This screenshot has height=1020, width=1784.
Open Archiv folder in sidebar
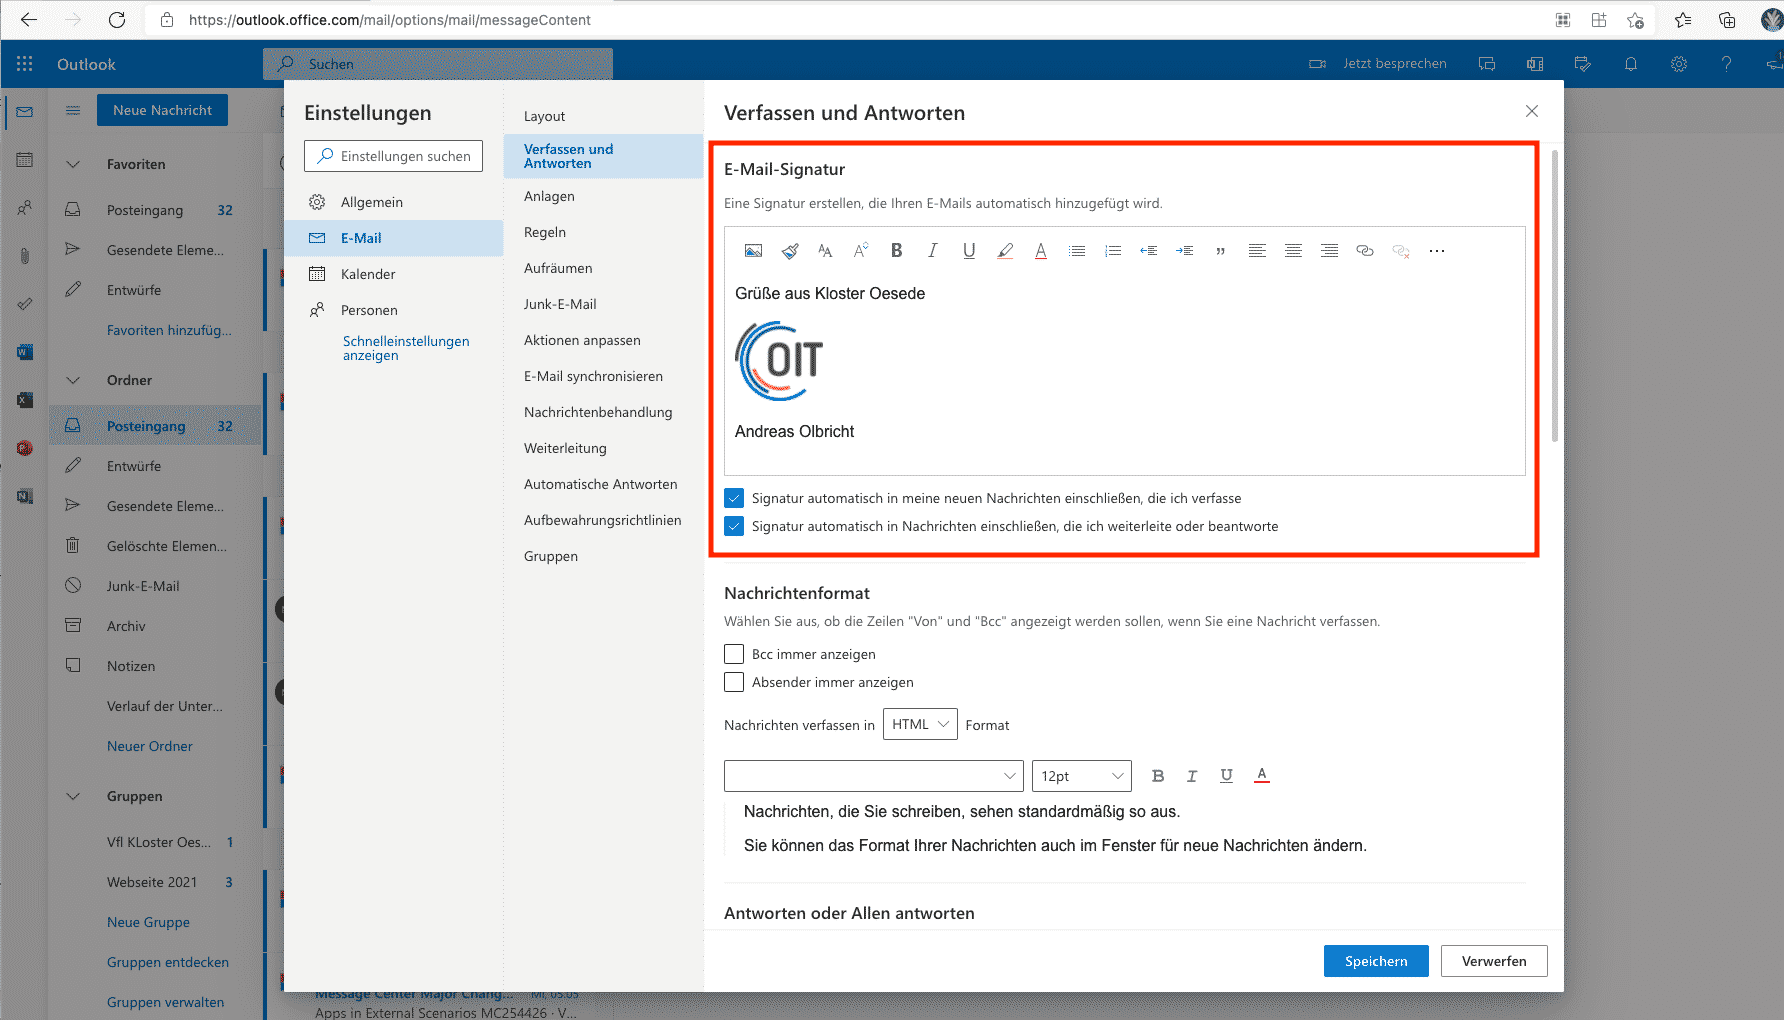126,626
